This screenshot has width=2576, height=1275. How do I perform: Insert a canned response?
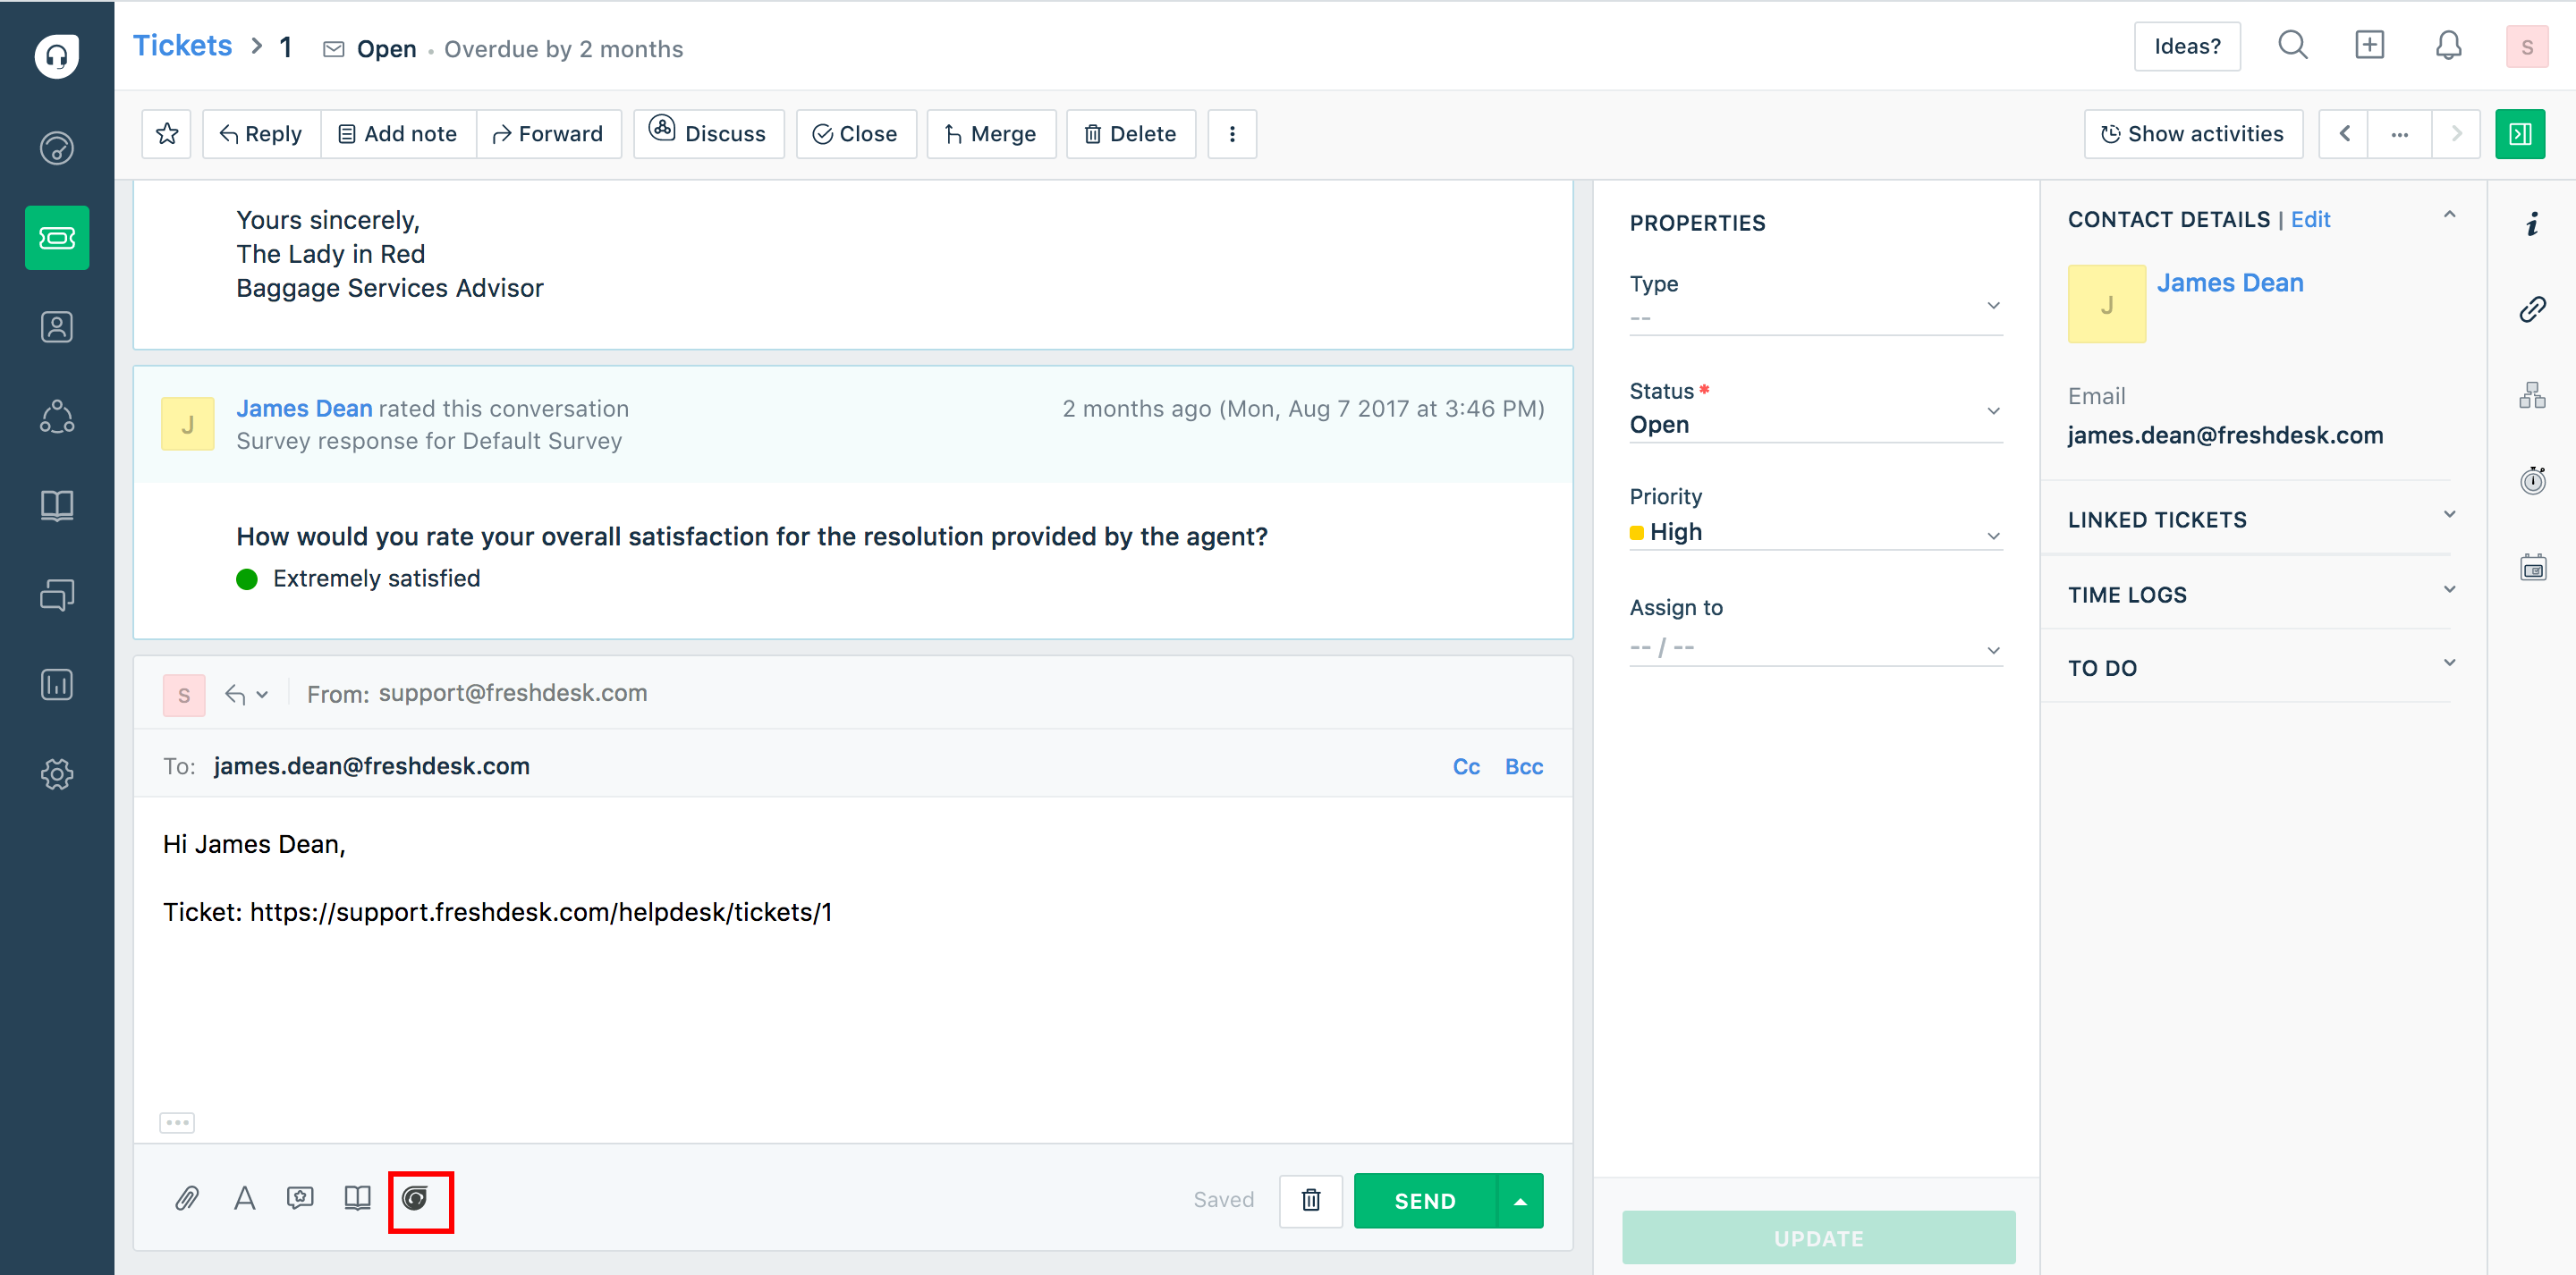point(300,1198)
